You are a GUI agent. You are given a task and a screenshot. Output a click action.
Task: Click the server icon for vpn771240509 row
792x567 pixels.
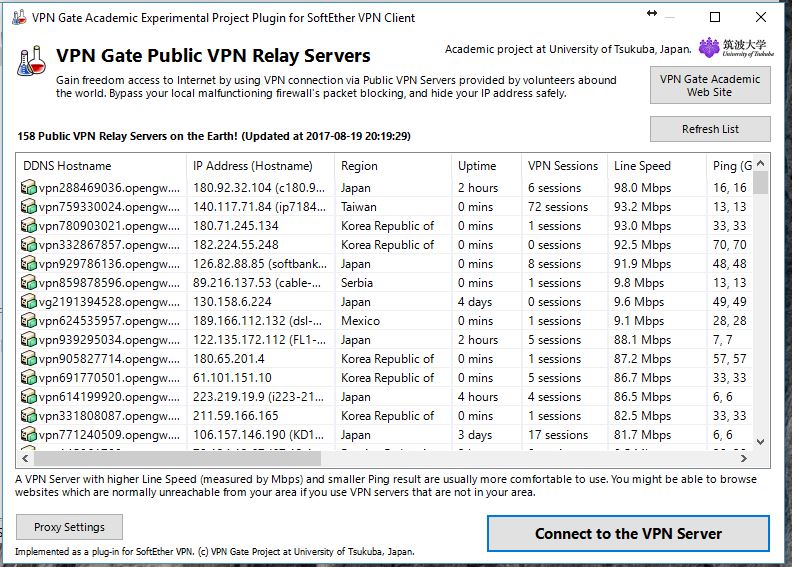[28, 435]
